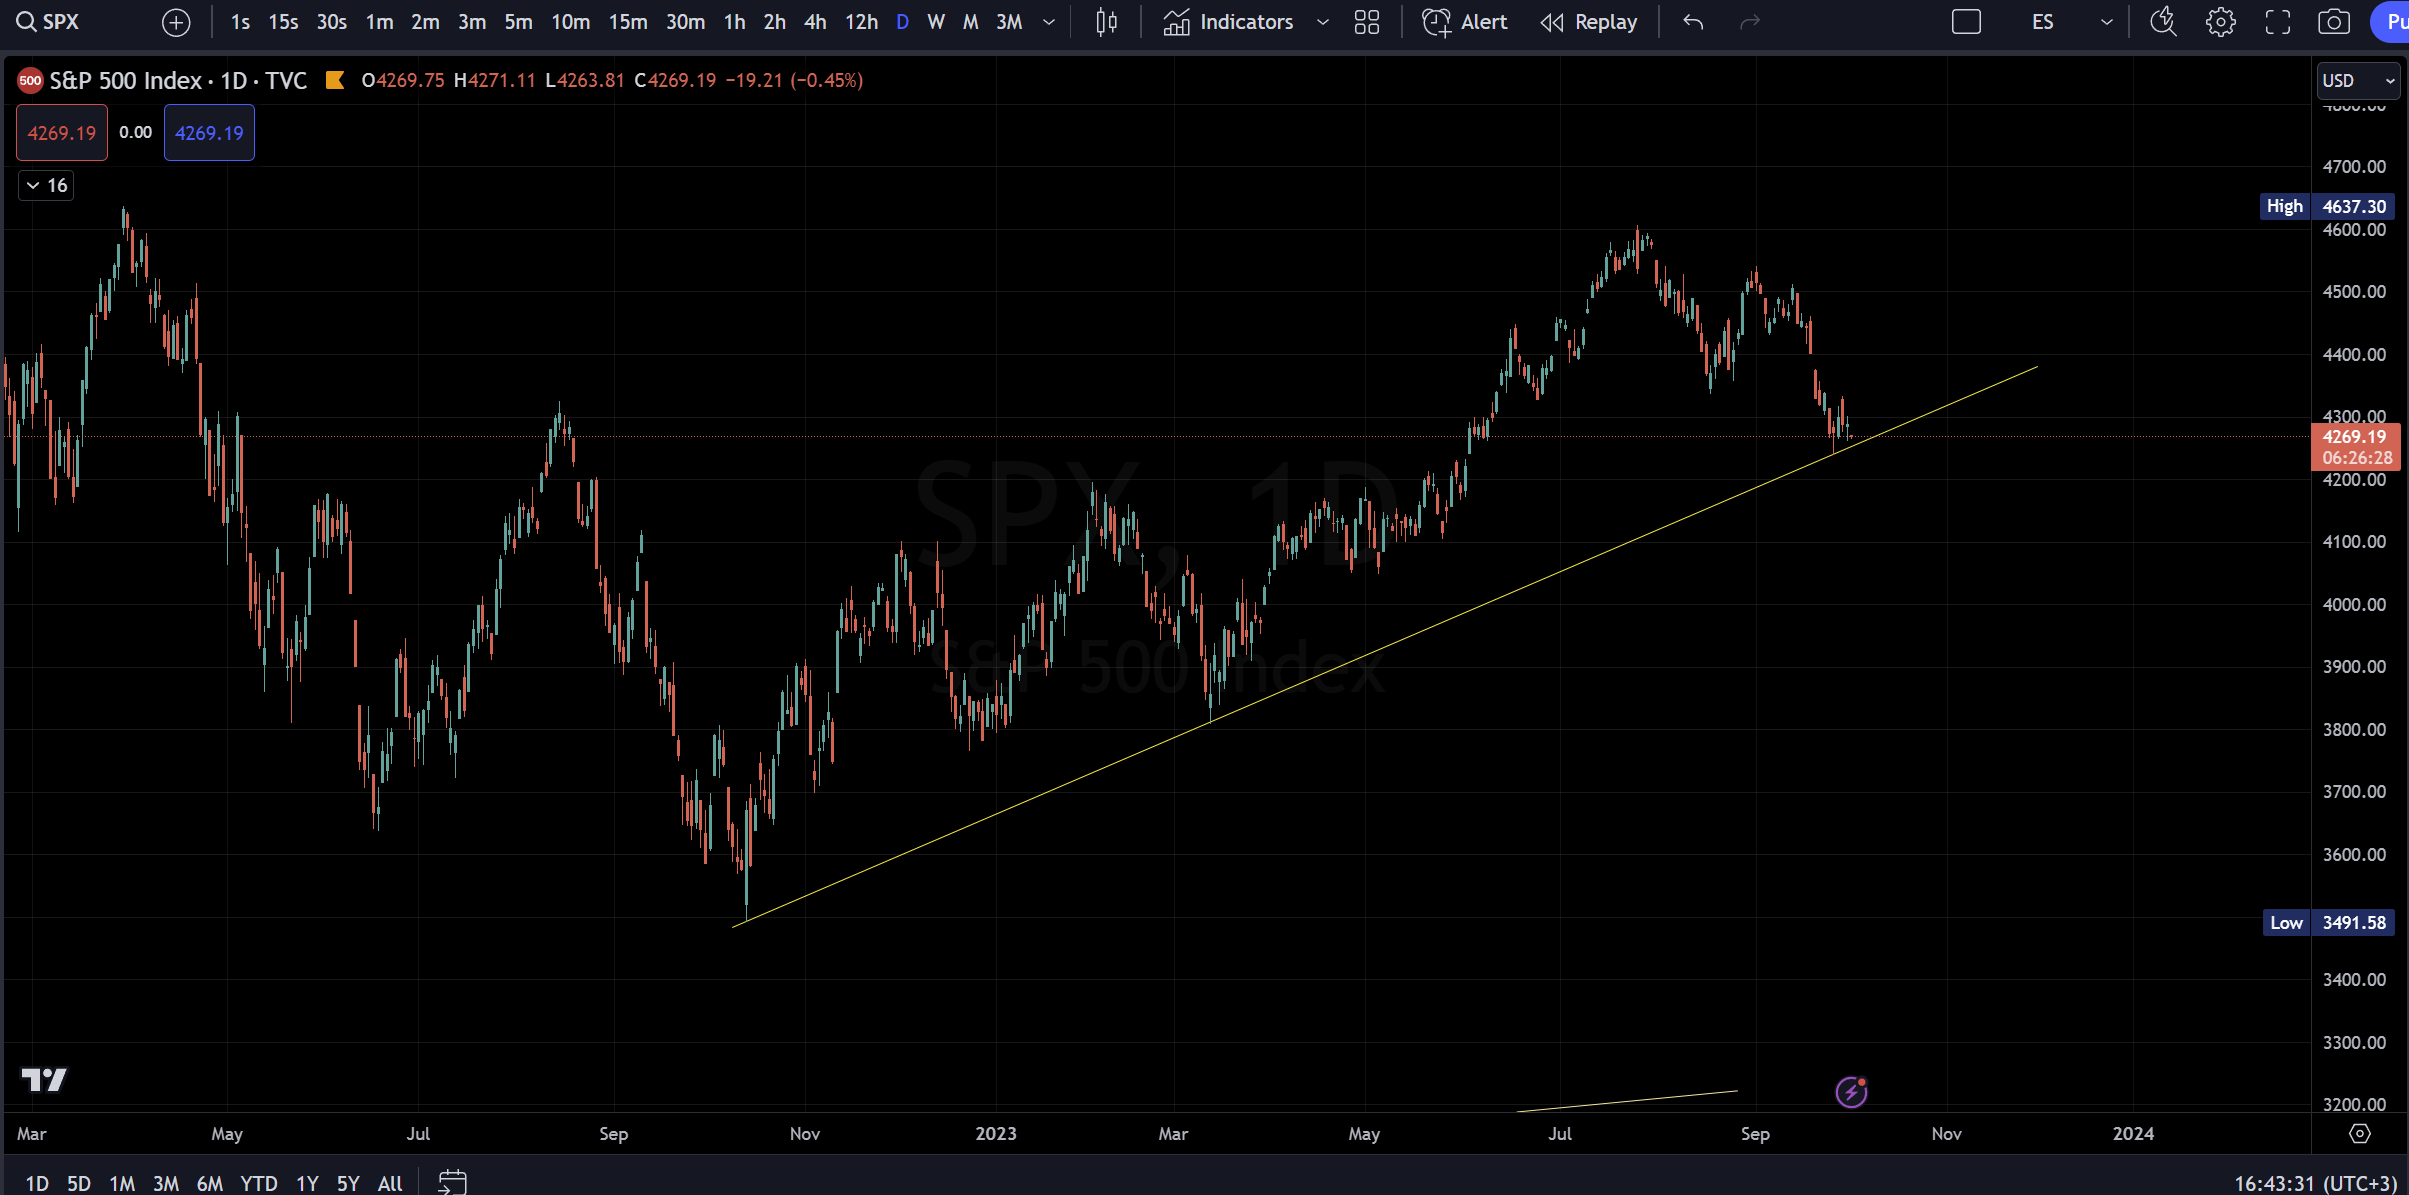The height and width of the screenshot is (1195, 2409).
Task: Undo the last chart action
Action: coord(1693,22)
